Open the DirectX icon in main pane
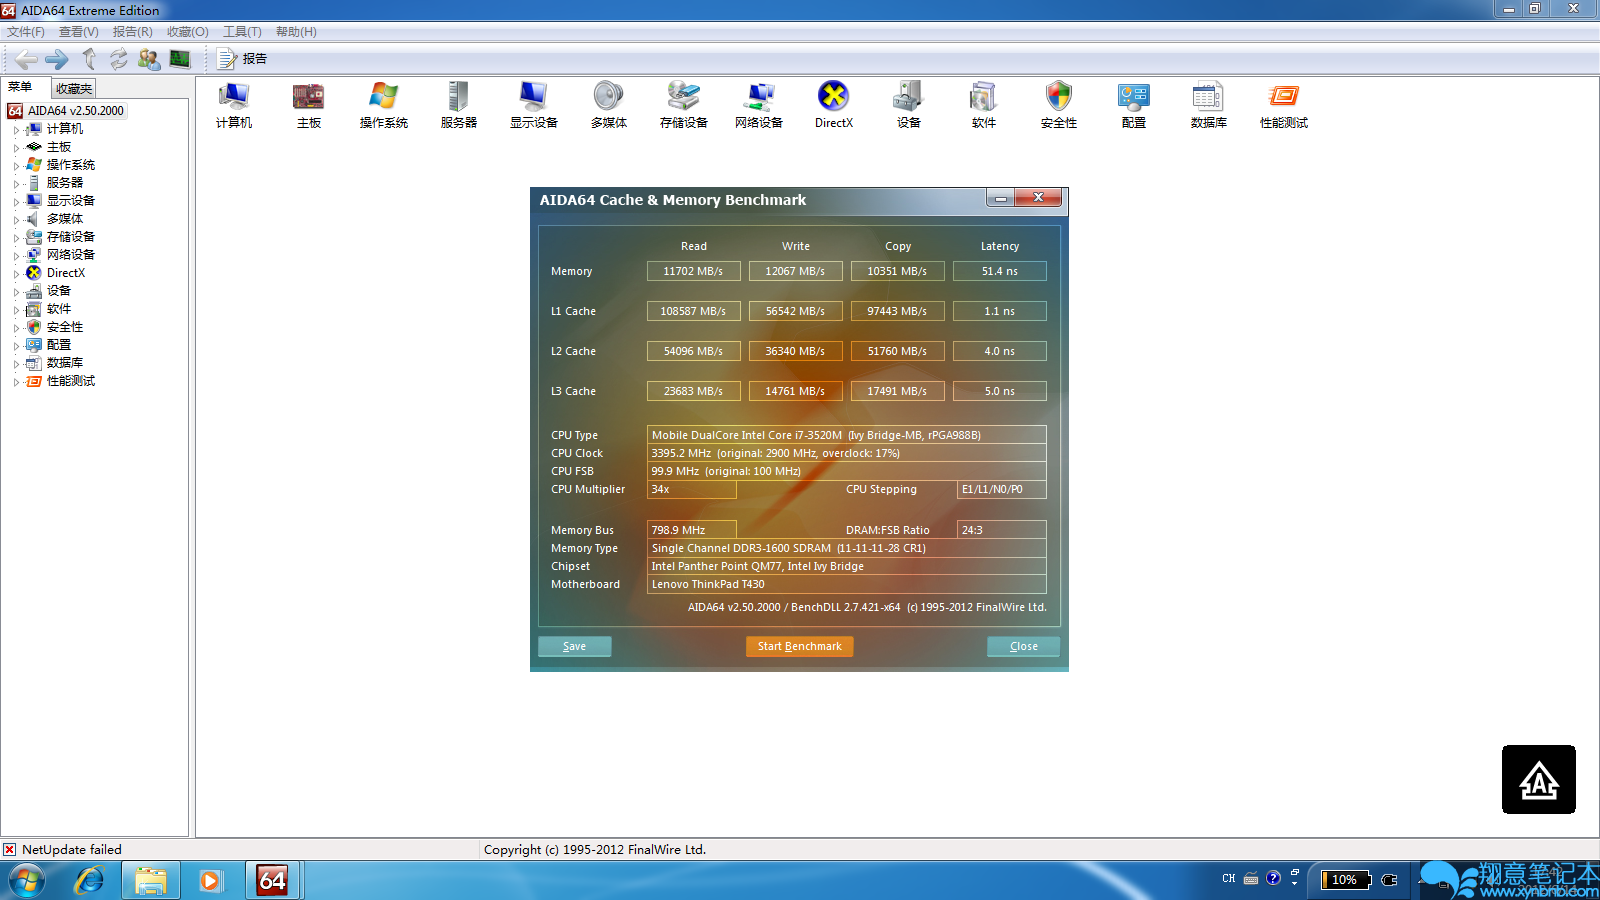This screenshot has width=1600, height=900. [834, 105]
